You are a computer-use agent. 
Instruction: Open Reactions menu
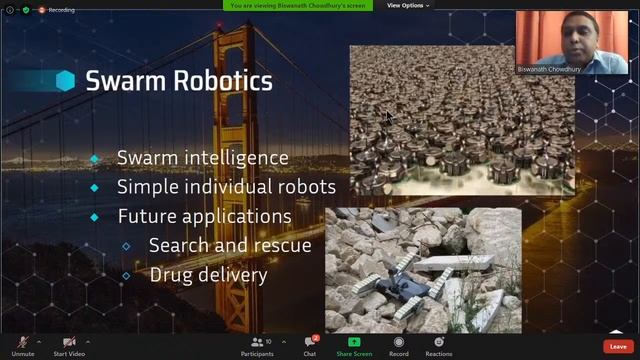pyautogui.click(x=439, y=346)
